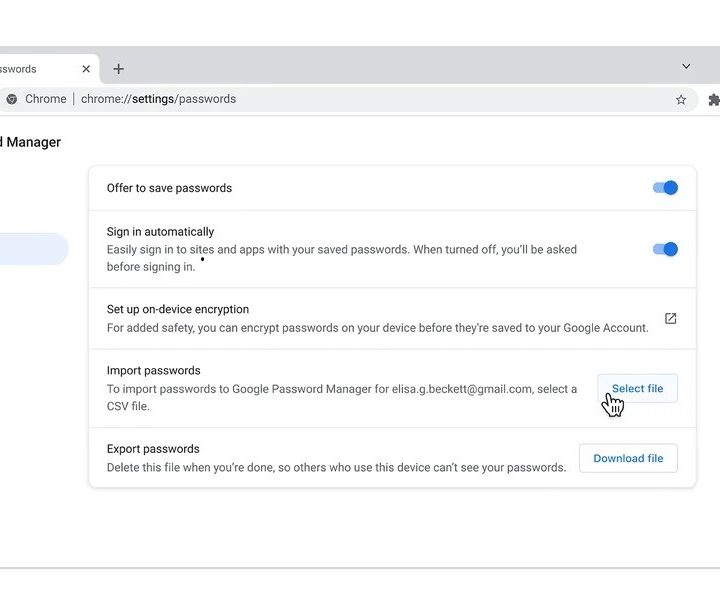The height and width of the screenshot is (612, 720).
Task: Click the Export passwords heading
Action: 153,449
